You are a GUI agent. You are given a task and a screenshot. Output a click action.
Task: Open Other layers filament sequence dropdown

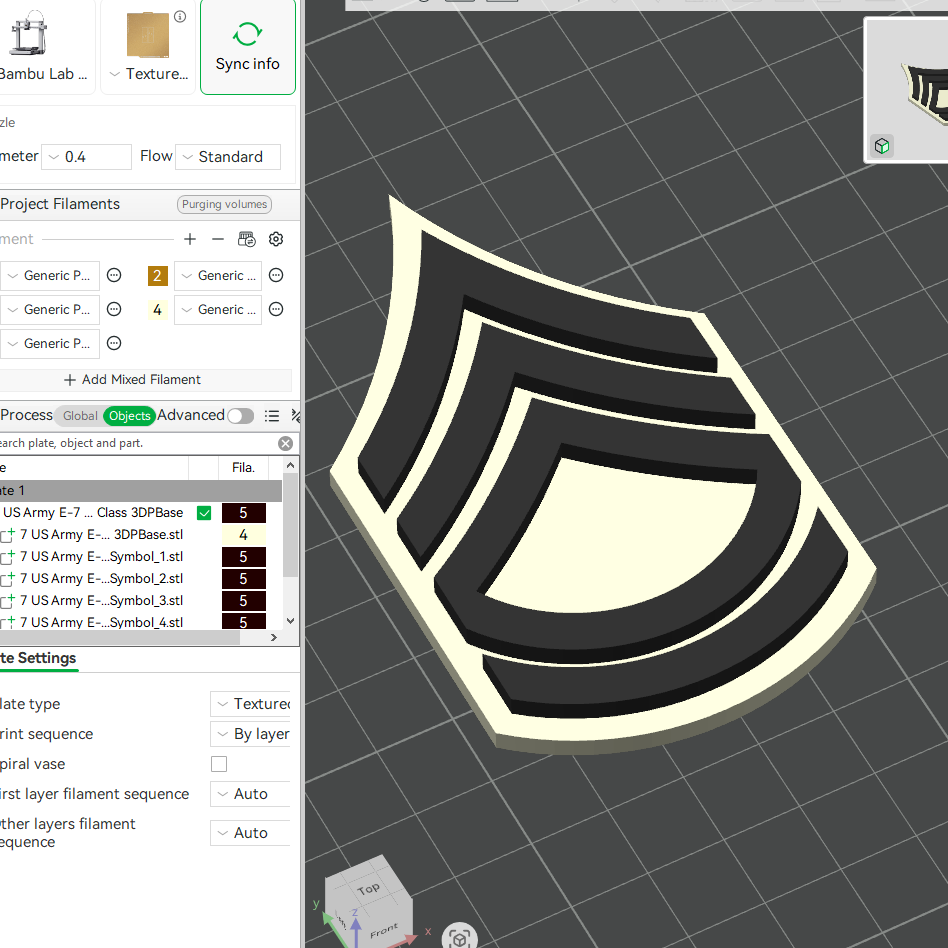click(250, 833)
